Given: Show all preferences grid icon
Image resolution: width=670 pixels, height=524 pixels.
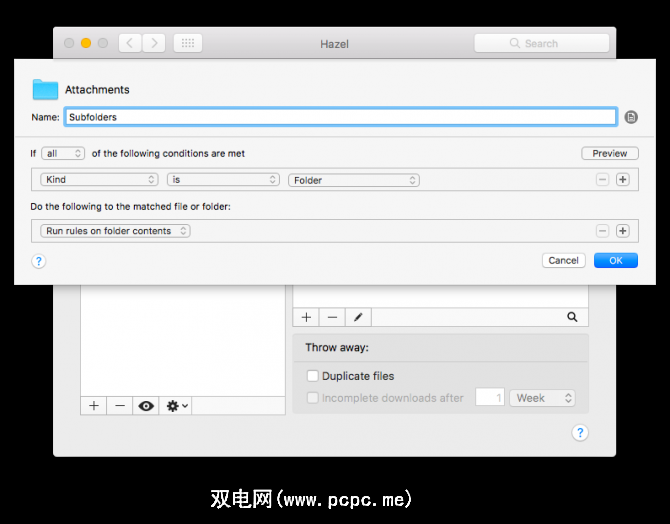Looking at the screenshot, I should click(x=188, y=43).
